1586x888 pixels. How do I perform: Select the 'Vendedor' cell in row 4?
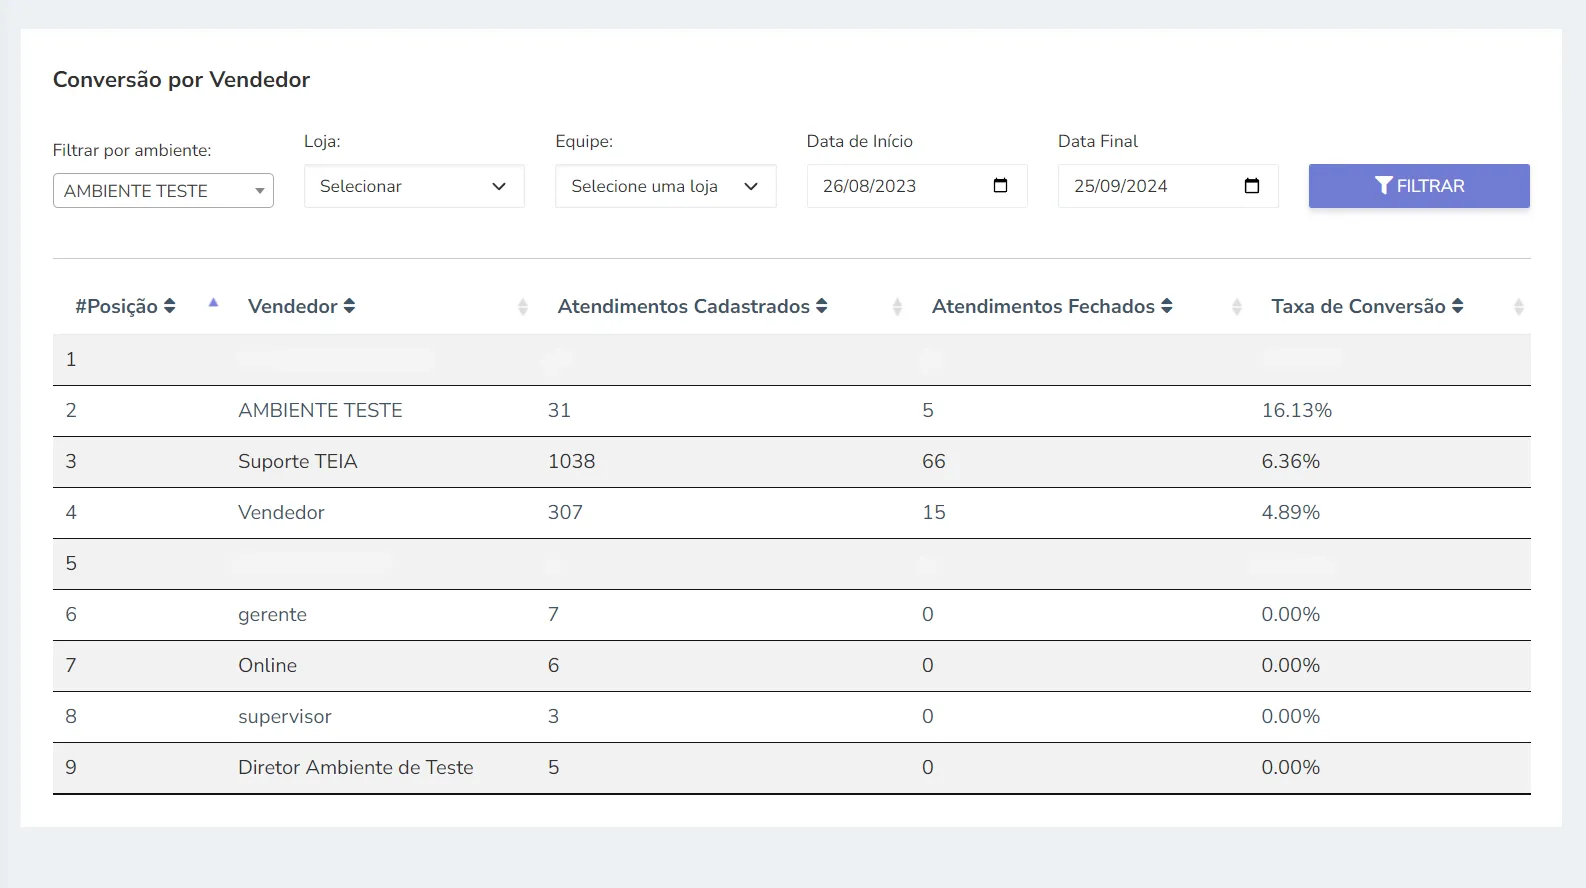(x=281, y=512)
